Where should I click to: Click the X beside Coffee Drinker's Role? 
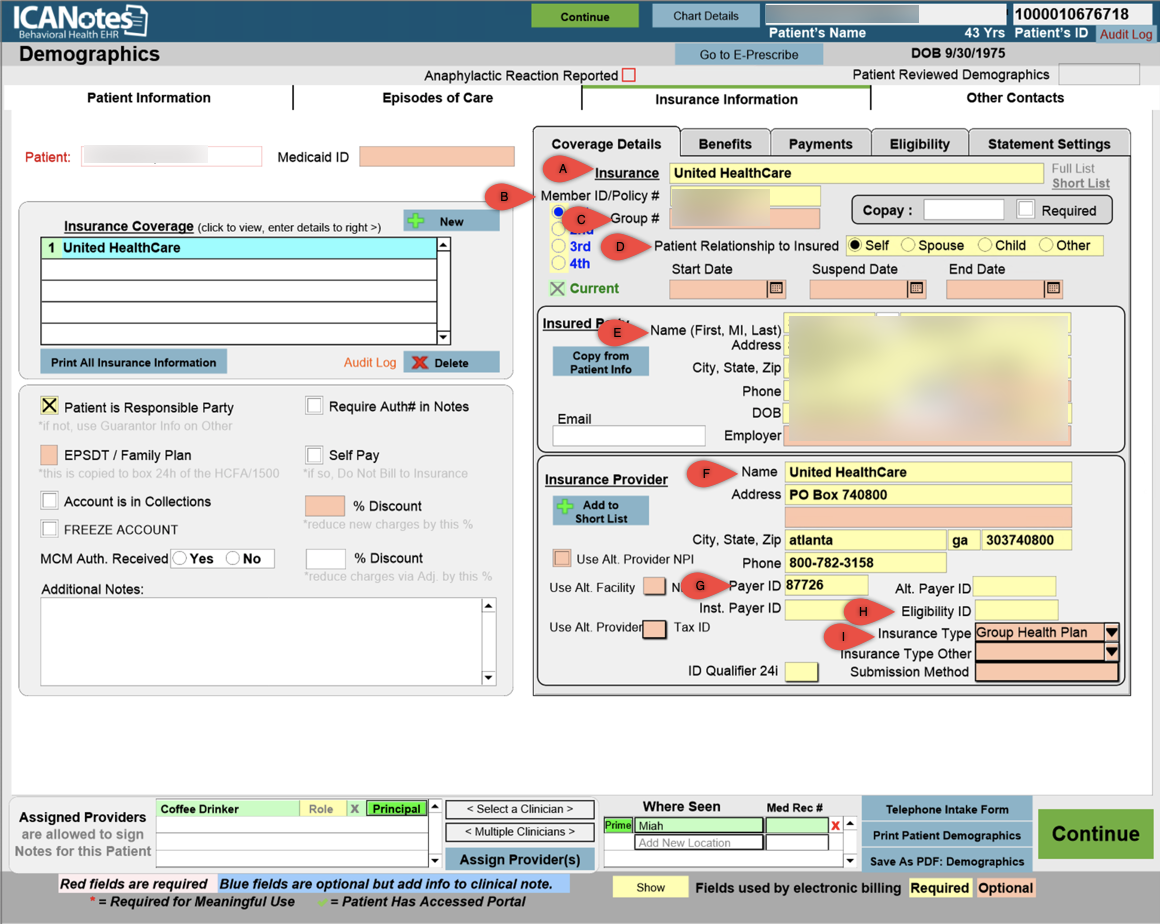(354, 809)
